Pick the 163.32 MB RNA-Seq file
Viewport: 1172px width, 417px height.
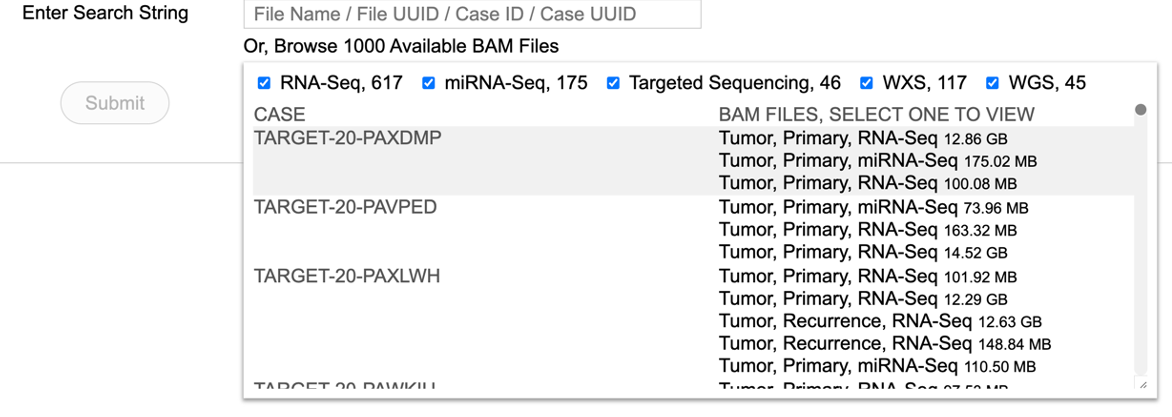pos(867,231)
